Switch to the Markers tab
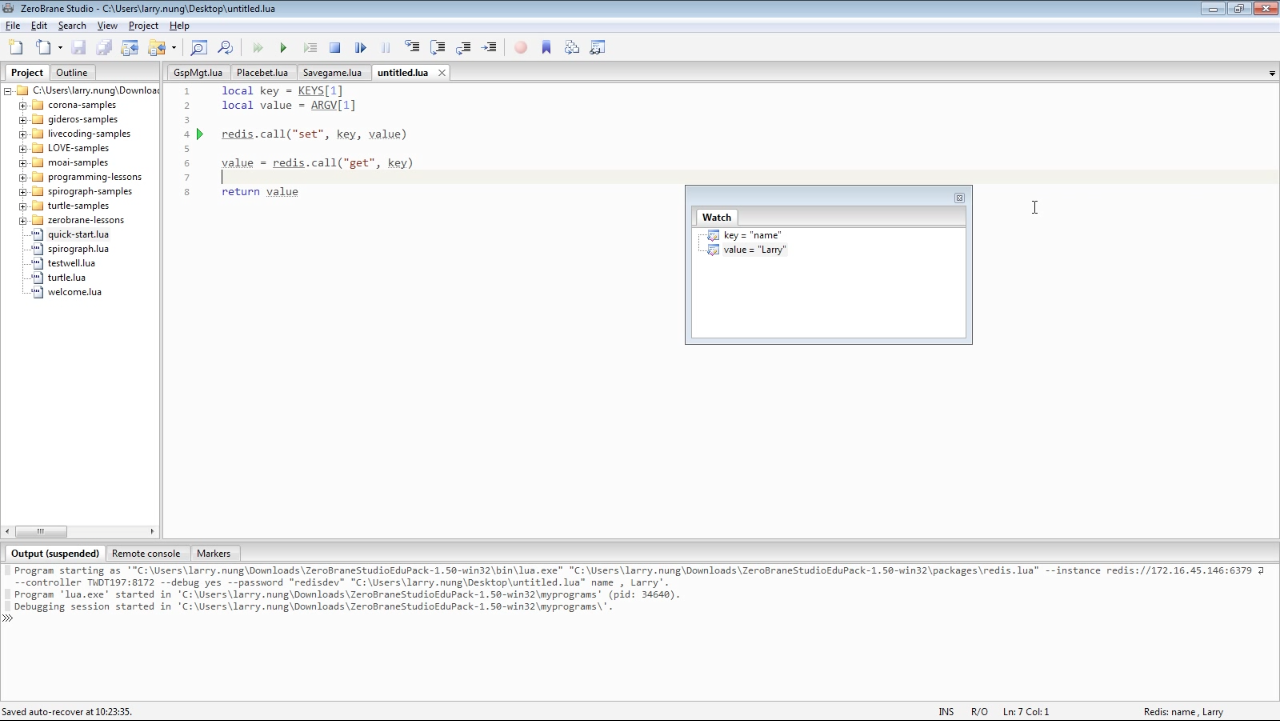This screenshot has height=721, width=1280. pyautogui.click(x=213, y=554)
